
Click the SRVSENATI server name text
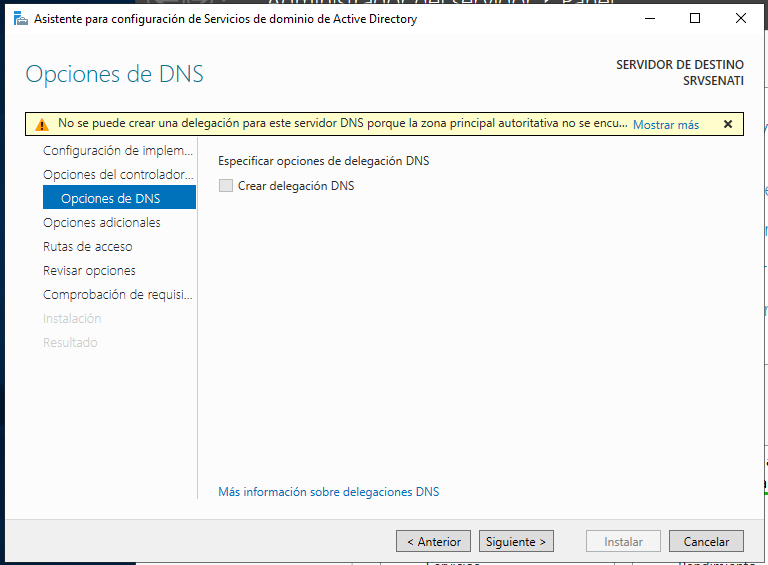(x=713, y=81)
